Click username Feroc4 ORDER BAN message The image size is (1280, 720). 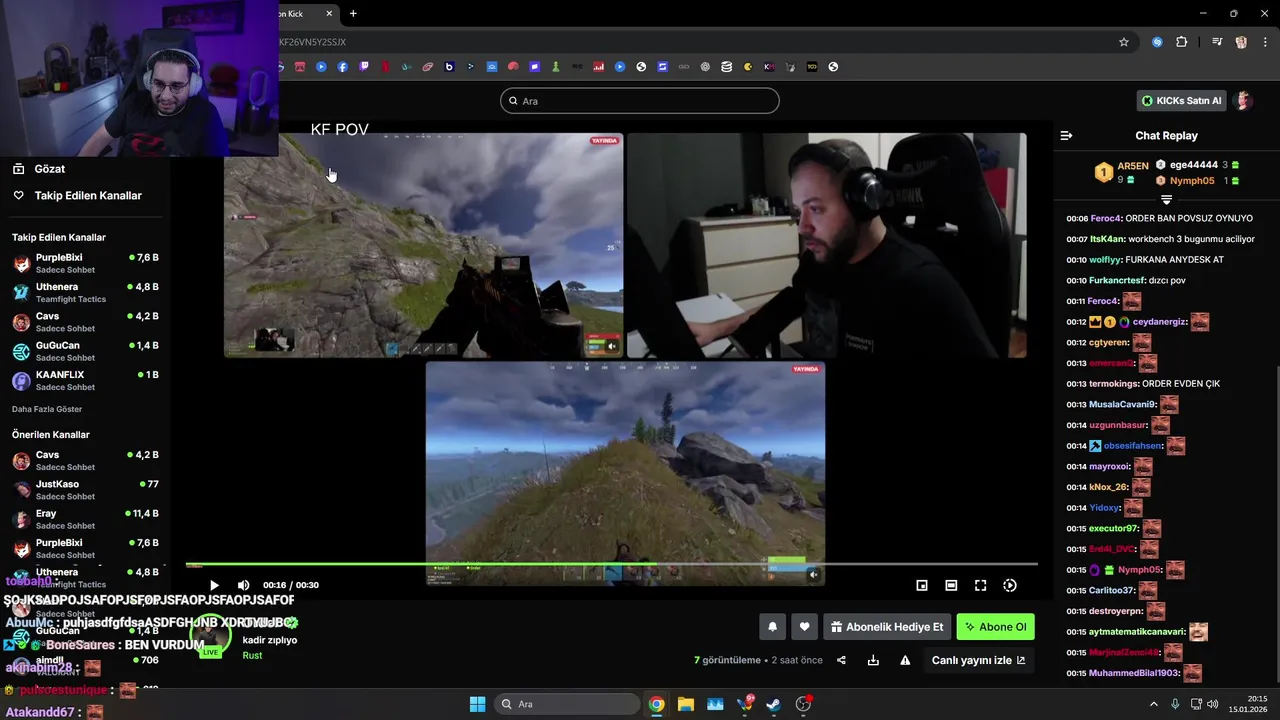pos(1105,218)
